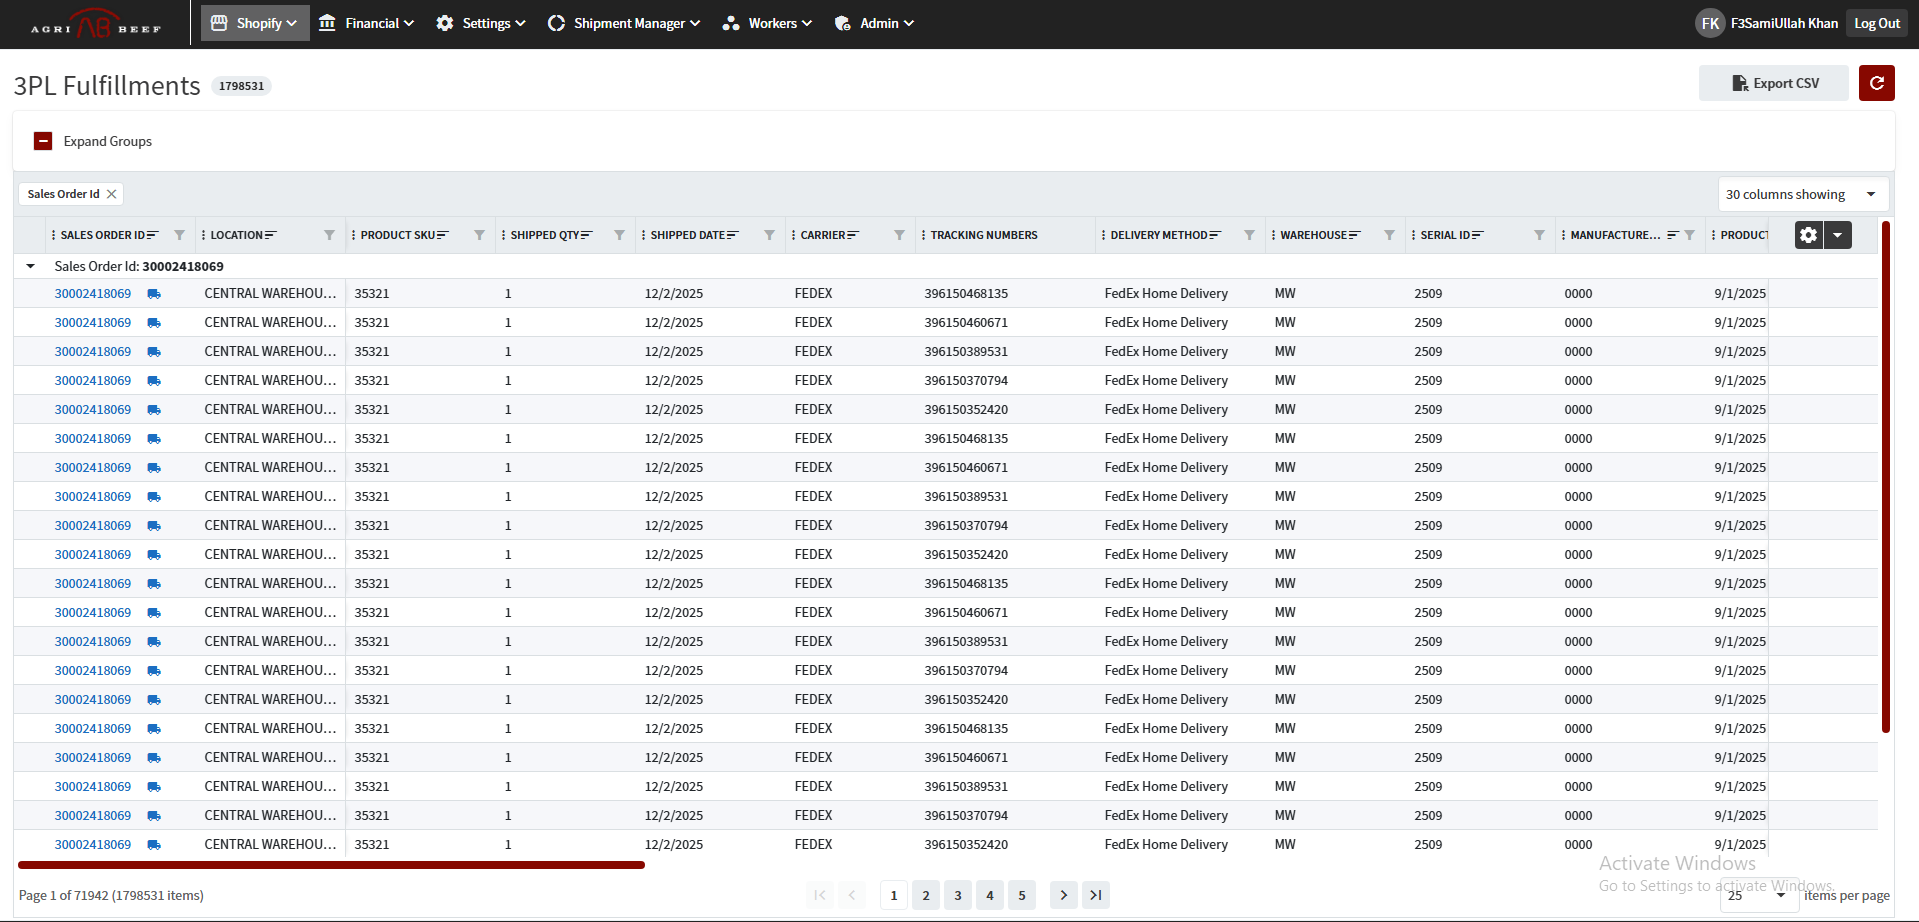Toggle the Expand Groups checkbox
This screenshot has height=922, width=1919.
click(x=43, y=141)
